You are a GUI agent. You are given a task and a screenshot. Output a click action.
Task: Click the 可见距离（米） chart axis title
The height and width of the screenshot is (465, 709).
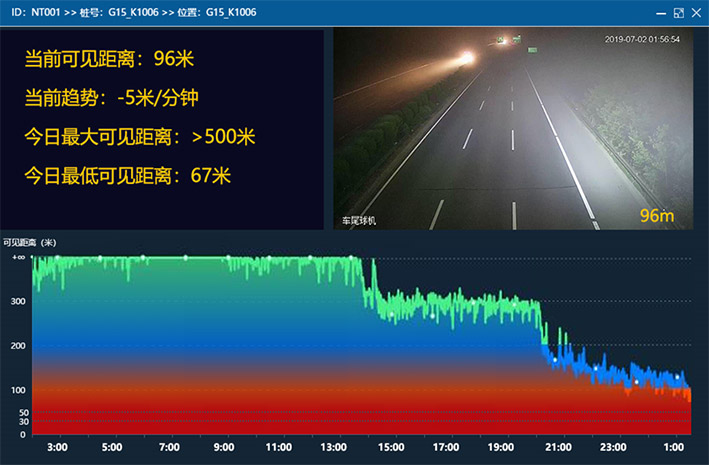click(x=30, y=242)
